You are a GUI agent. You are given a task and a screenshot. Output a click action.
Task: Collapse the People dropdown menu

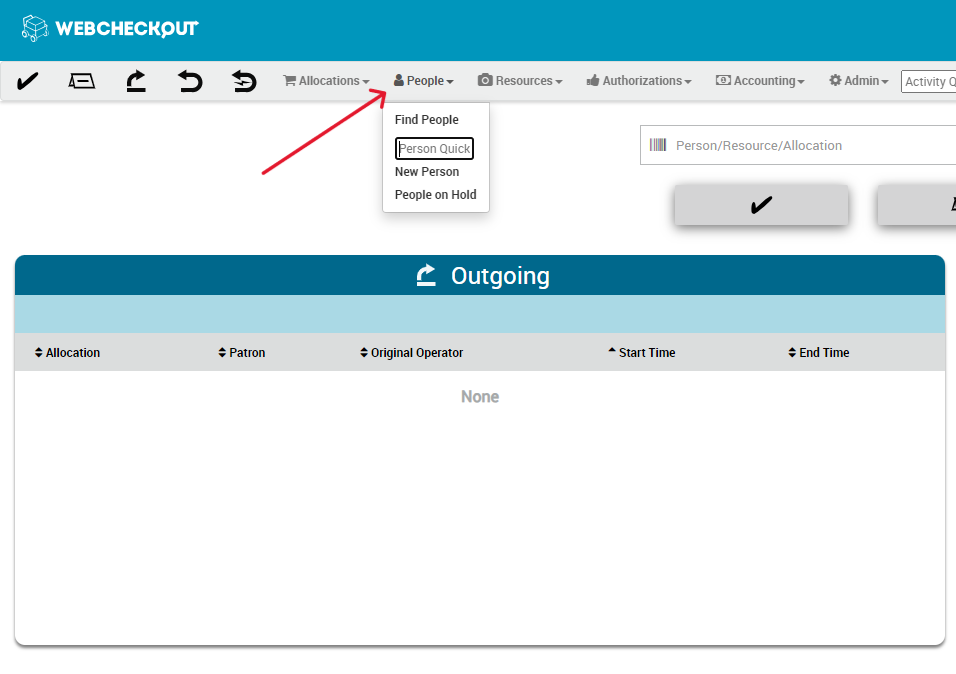(x=424, y=81)
